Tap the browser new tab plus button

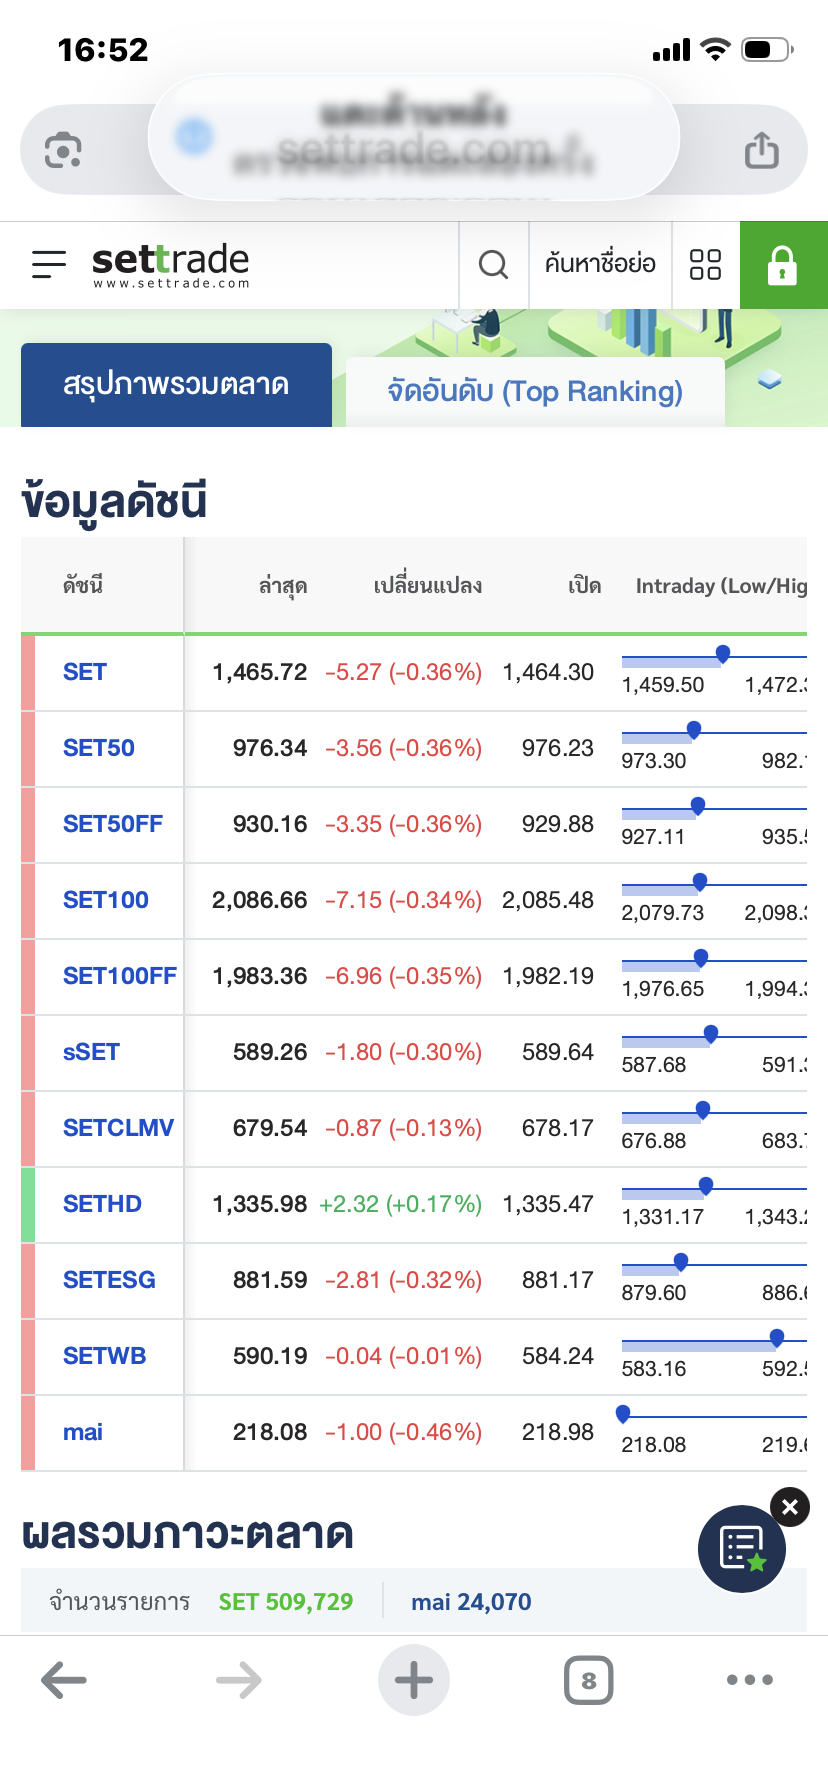pos(414,1680)
